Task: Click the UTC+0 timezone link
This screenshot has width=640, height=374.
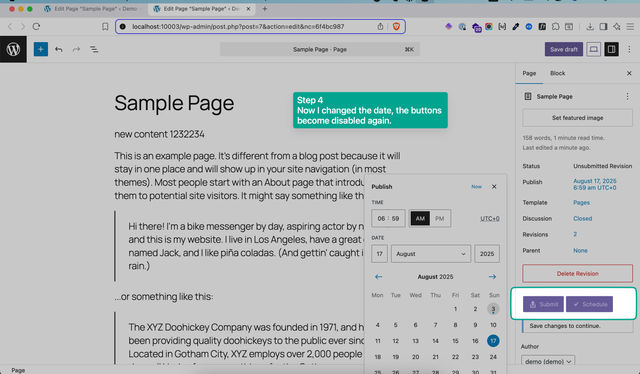Action: tap(489, 218)
